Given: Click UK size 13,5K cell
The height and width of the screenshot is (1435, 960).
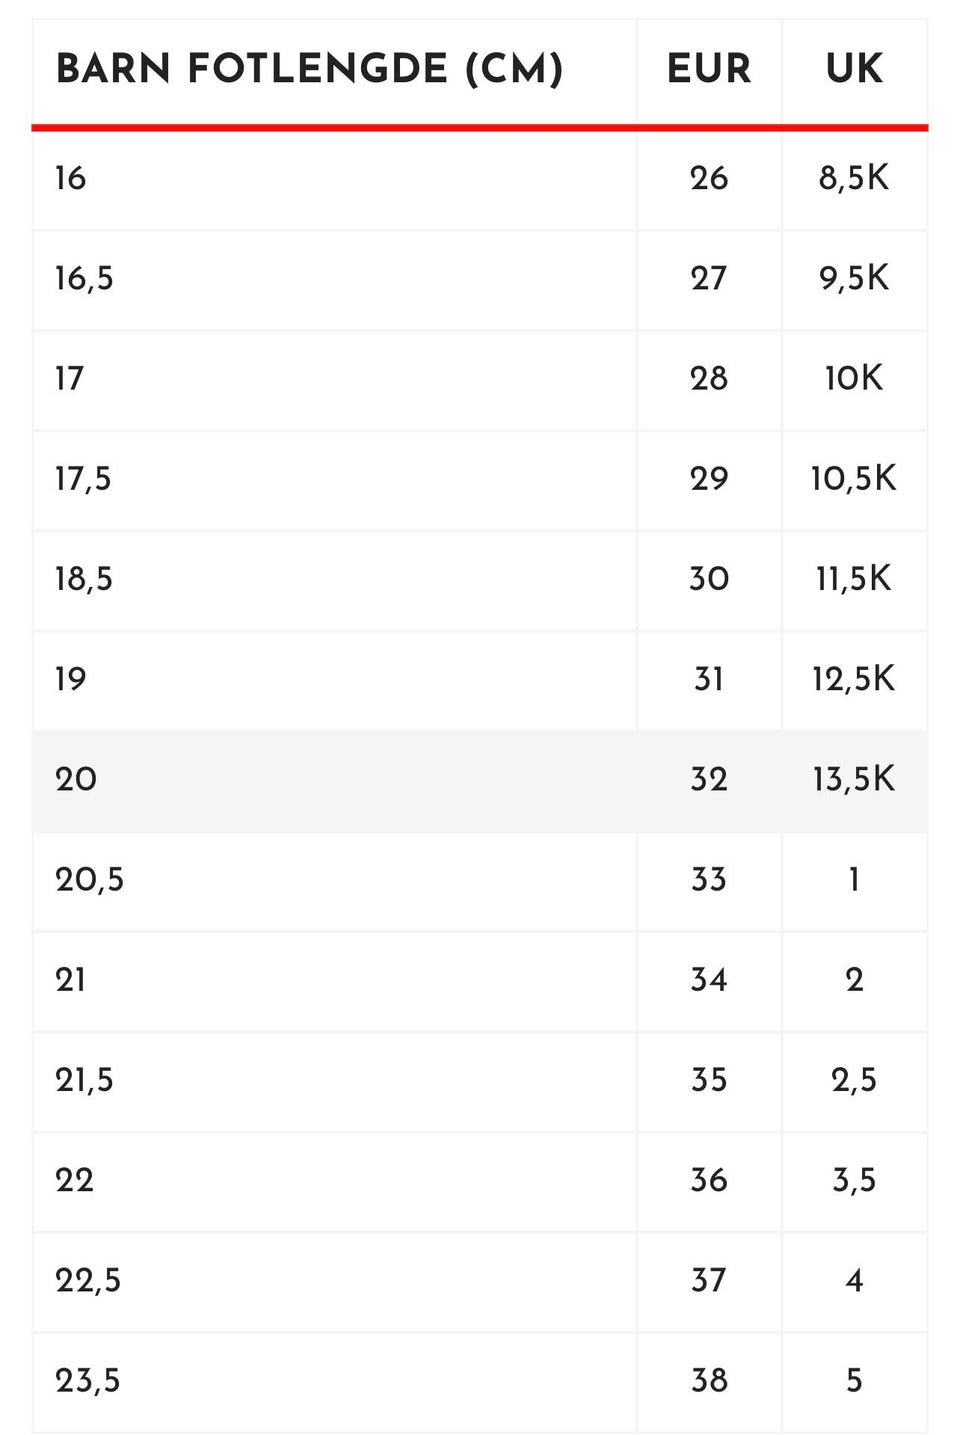Looking at the screenshot, I should [855, 781].
